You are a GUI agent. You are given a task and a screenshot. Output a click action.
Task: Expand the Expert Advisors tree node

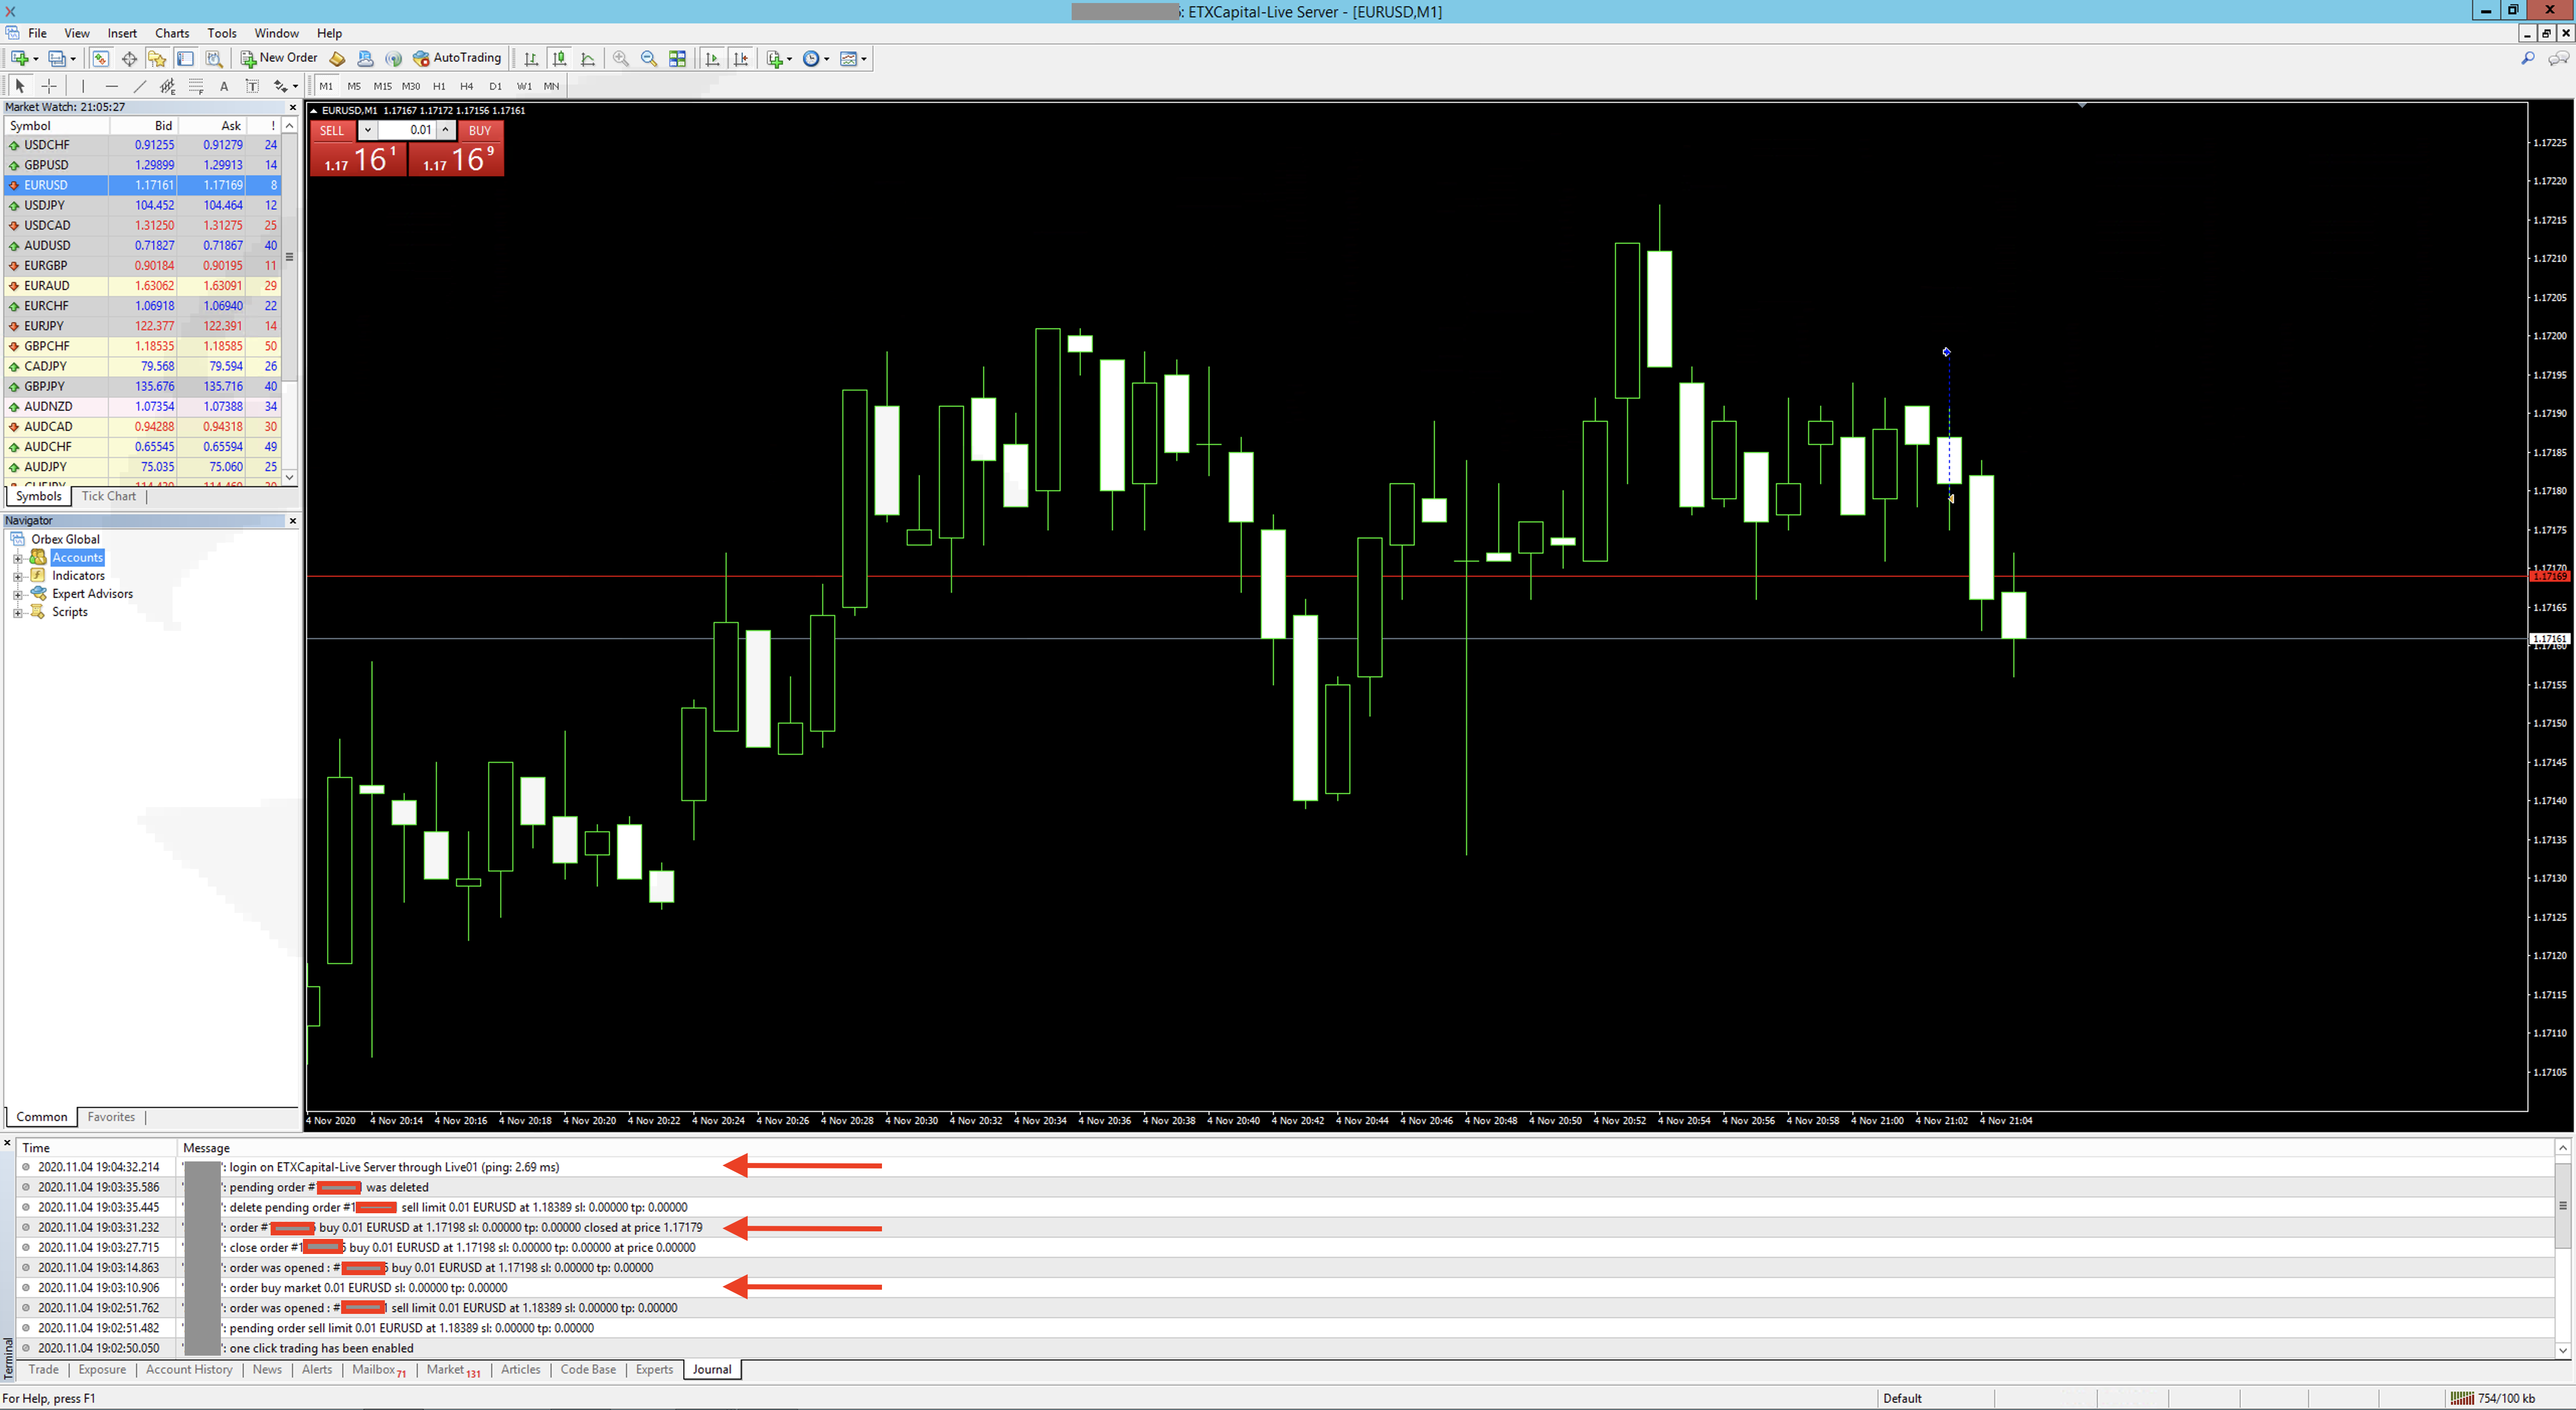point(17,594)
